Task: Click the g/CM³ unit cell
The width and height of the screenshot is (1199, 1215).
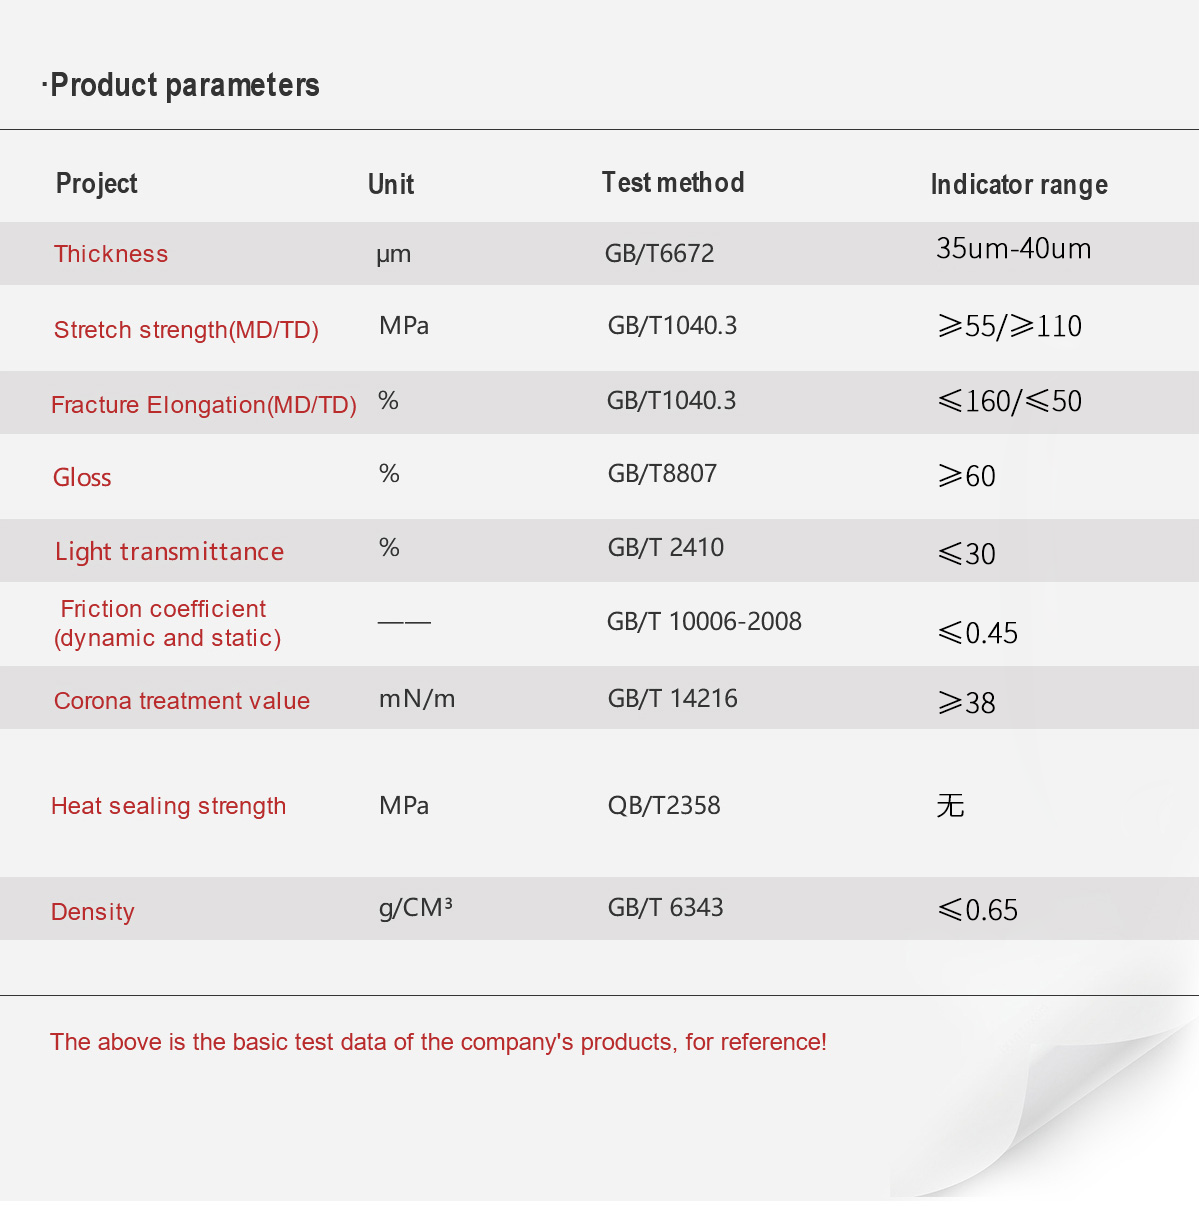Action: pyautogui.click(x=416, y=908)
